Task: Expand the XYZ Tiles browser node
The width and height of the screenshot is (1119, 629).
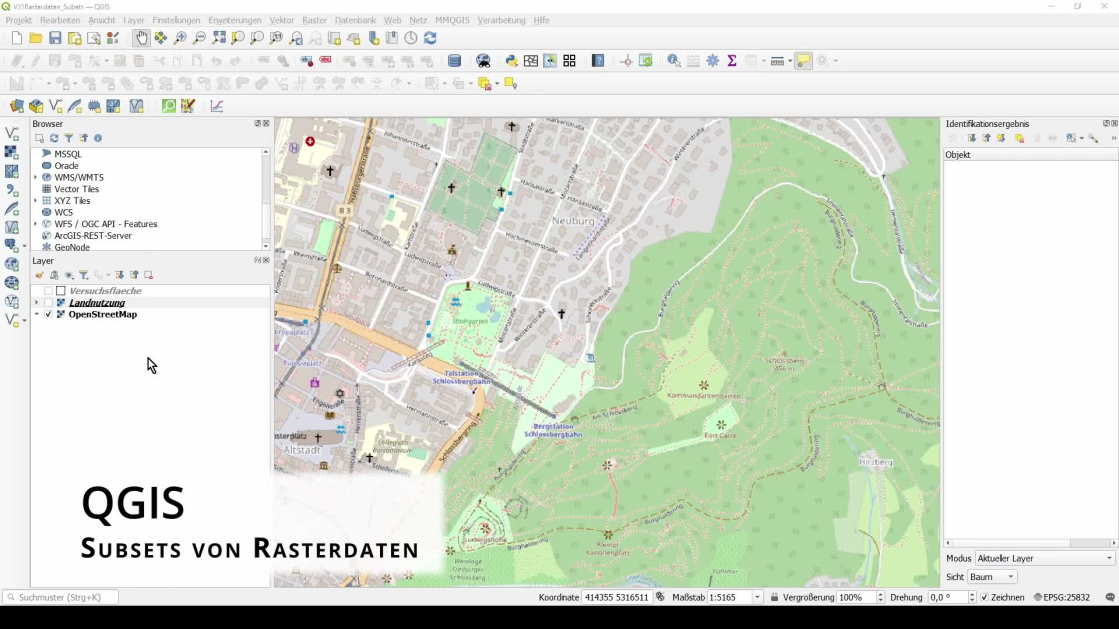Action: coord(36,201)
